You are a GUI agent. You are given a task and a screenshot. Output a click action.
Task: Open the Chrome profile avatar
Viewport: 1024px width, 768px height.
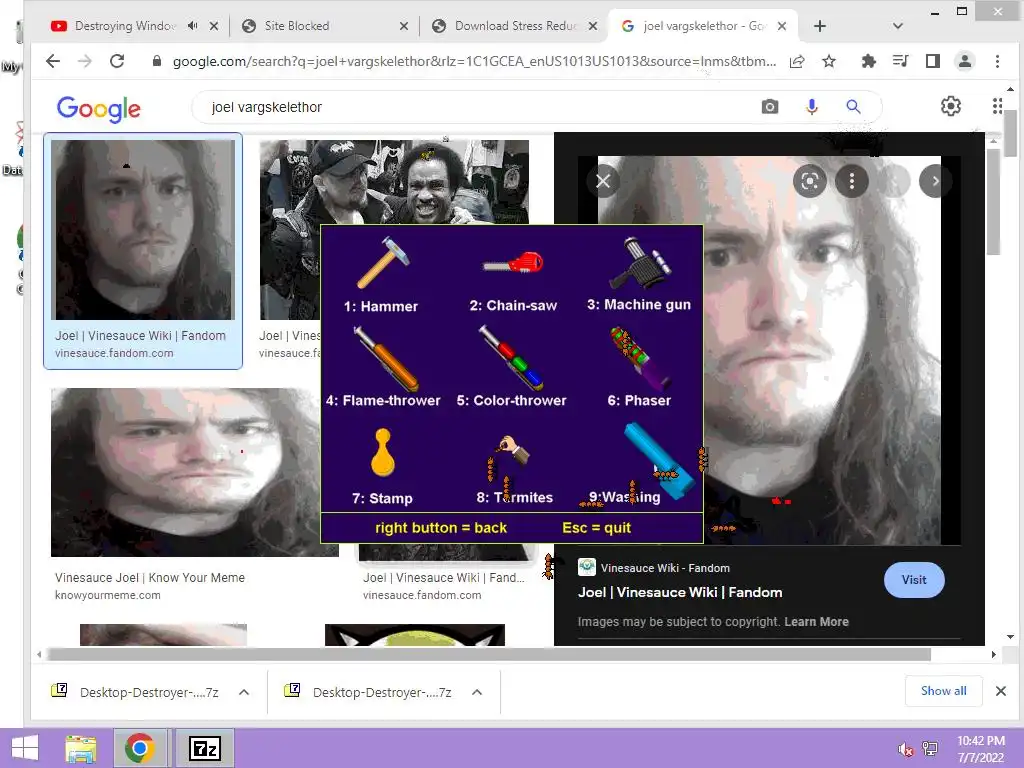pos(965,61)
